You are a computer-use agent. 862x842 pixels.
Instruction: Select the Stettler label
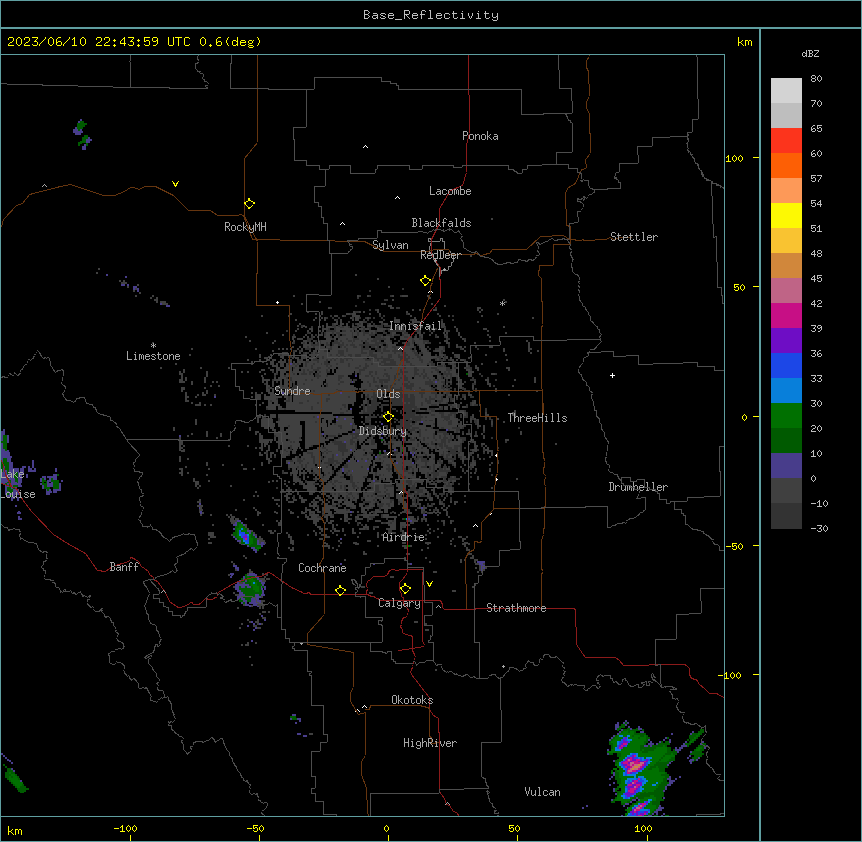(x=634, y=237)
